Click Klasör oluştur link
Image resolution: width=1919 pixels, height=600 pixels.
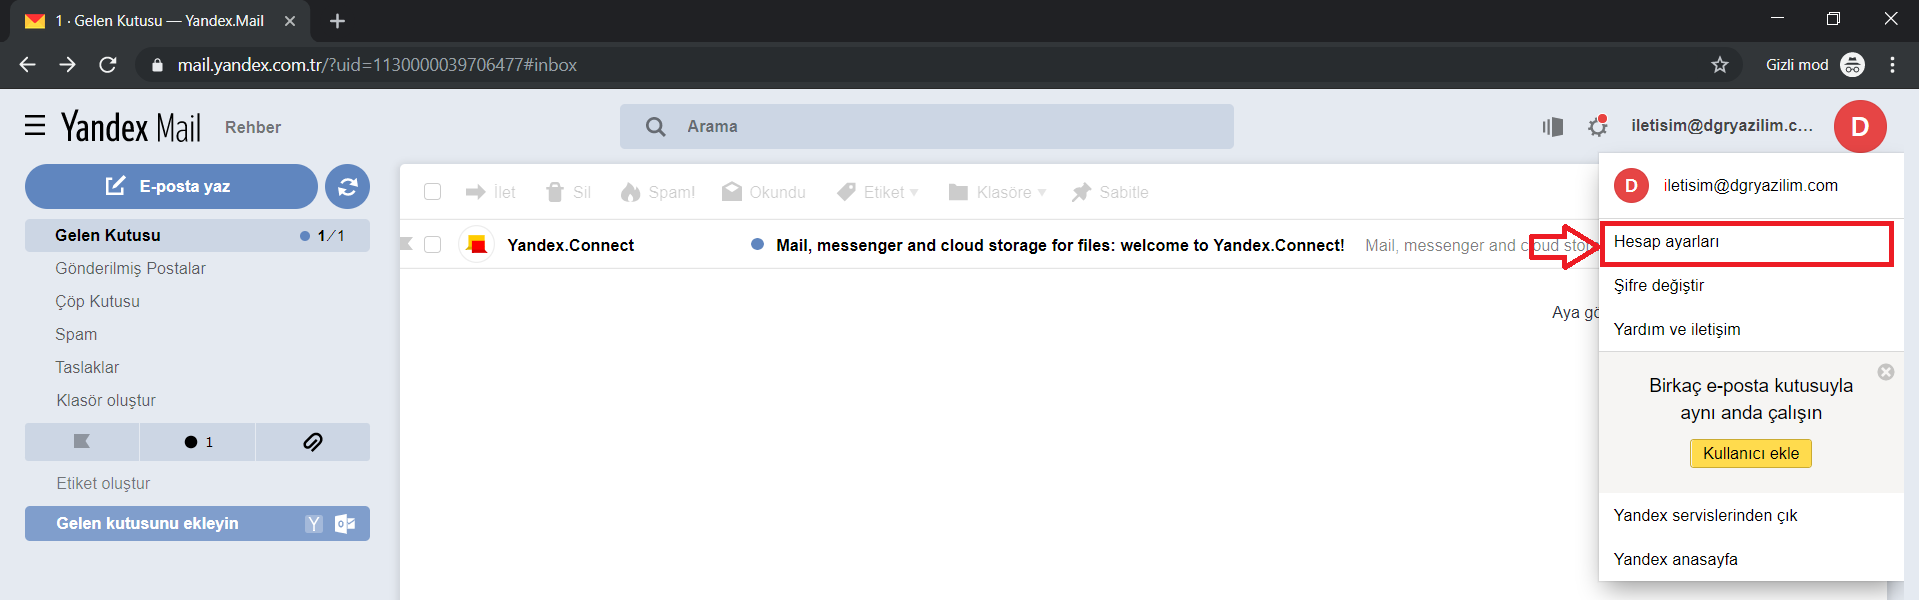click(106, 401)
